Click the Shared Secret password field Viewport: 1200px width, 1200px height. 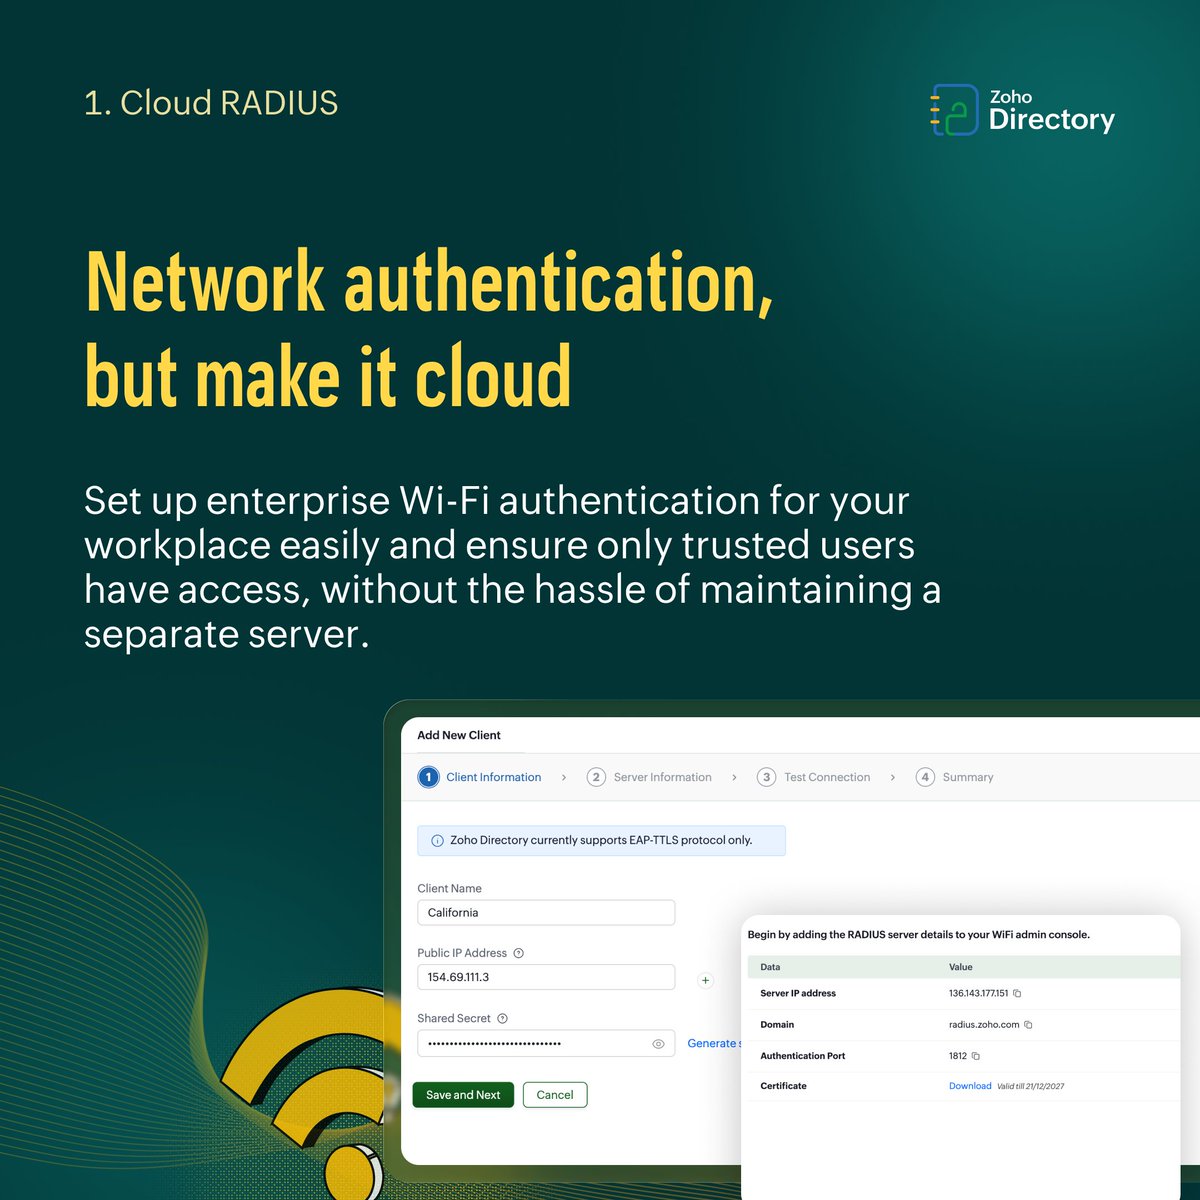pyautogui.click(x=546, y=1043)
